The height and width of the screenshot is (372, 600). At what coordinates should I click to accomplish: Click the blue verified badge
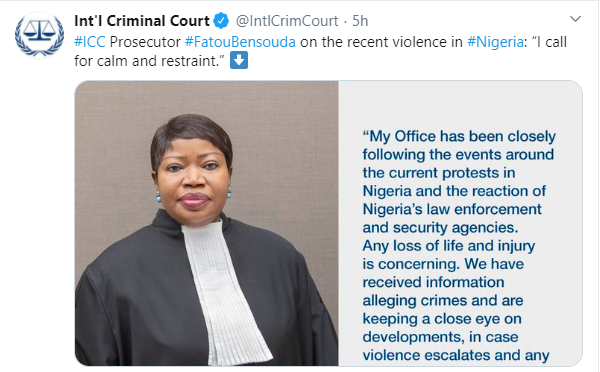click(221, 21)
